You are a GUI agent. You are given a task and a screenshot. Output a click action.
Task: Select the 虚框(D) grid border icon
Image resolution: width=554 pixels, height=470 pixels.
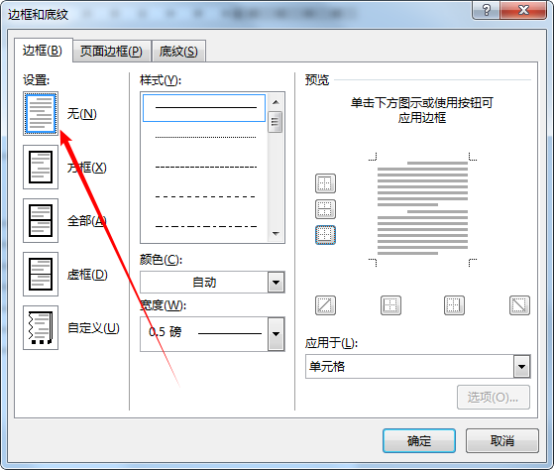41,274
